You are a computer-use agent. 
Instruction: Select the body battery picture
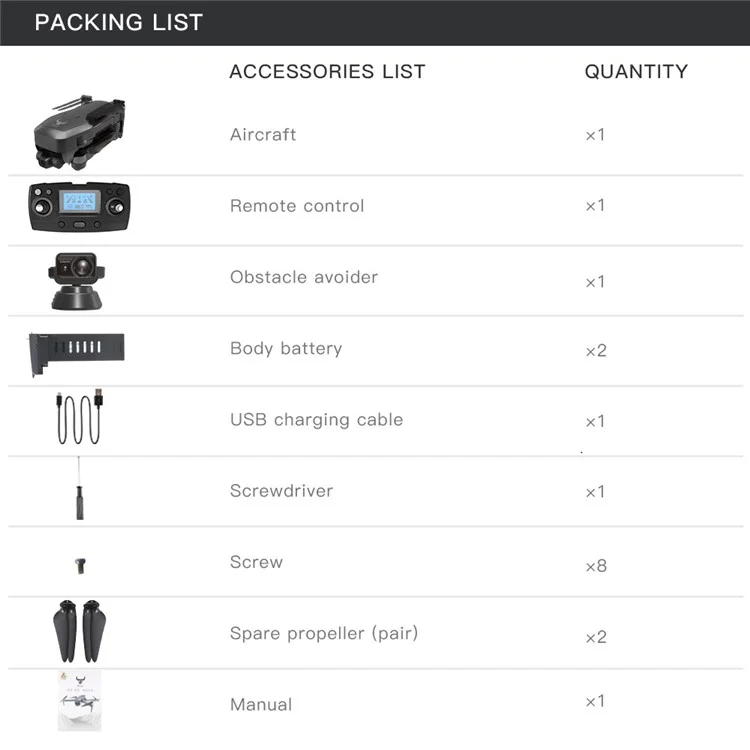click(77, 353)
